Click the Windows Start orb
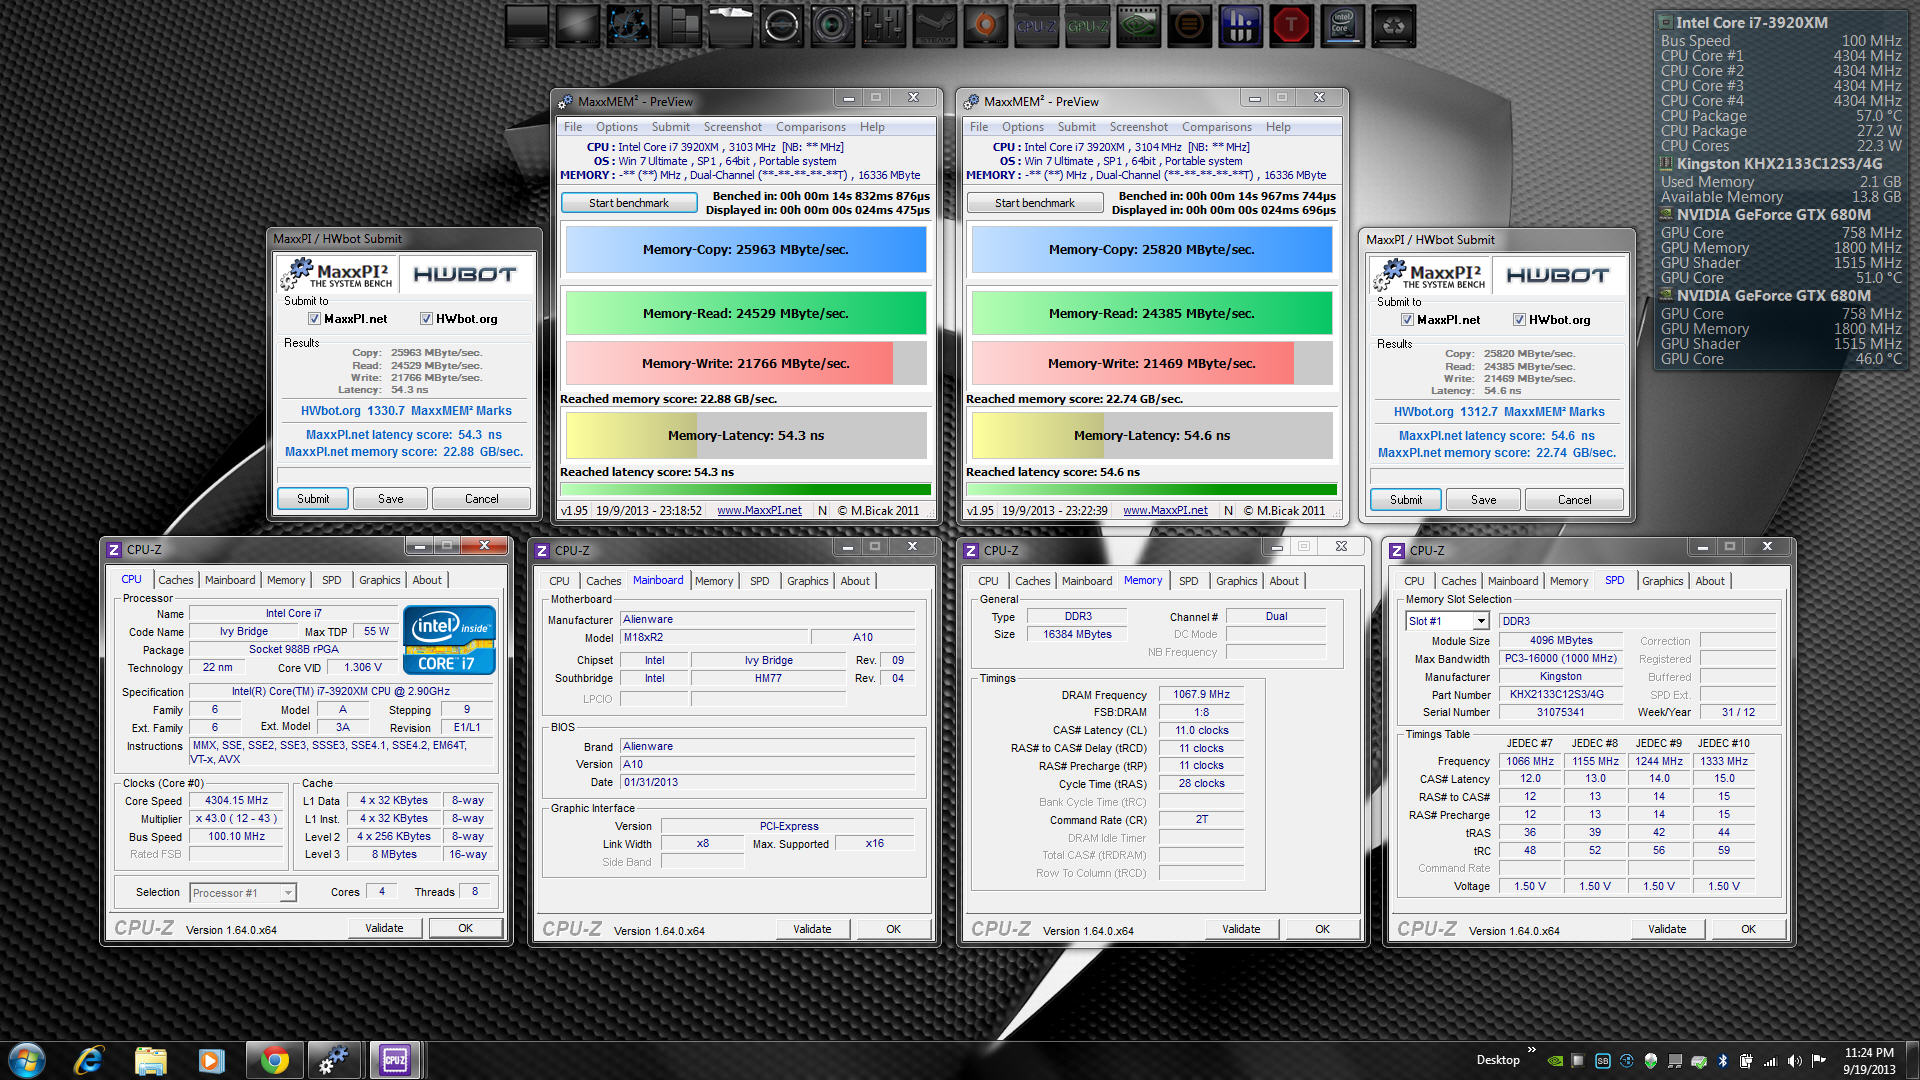Screen dimensions: 1920x1080 click(27, 1060)
